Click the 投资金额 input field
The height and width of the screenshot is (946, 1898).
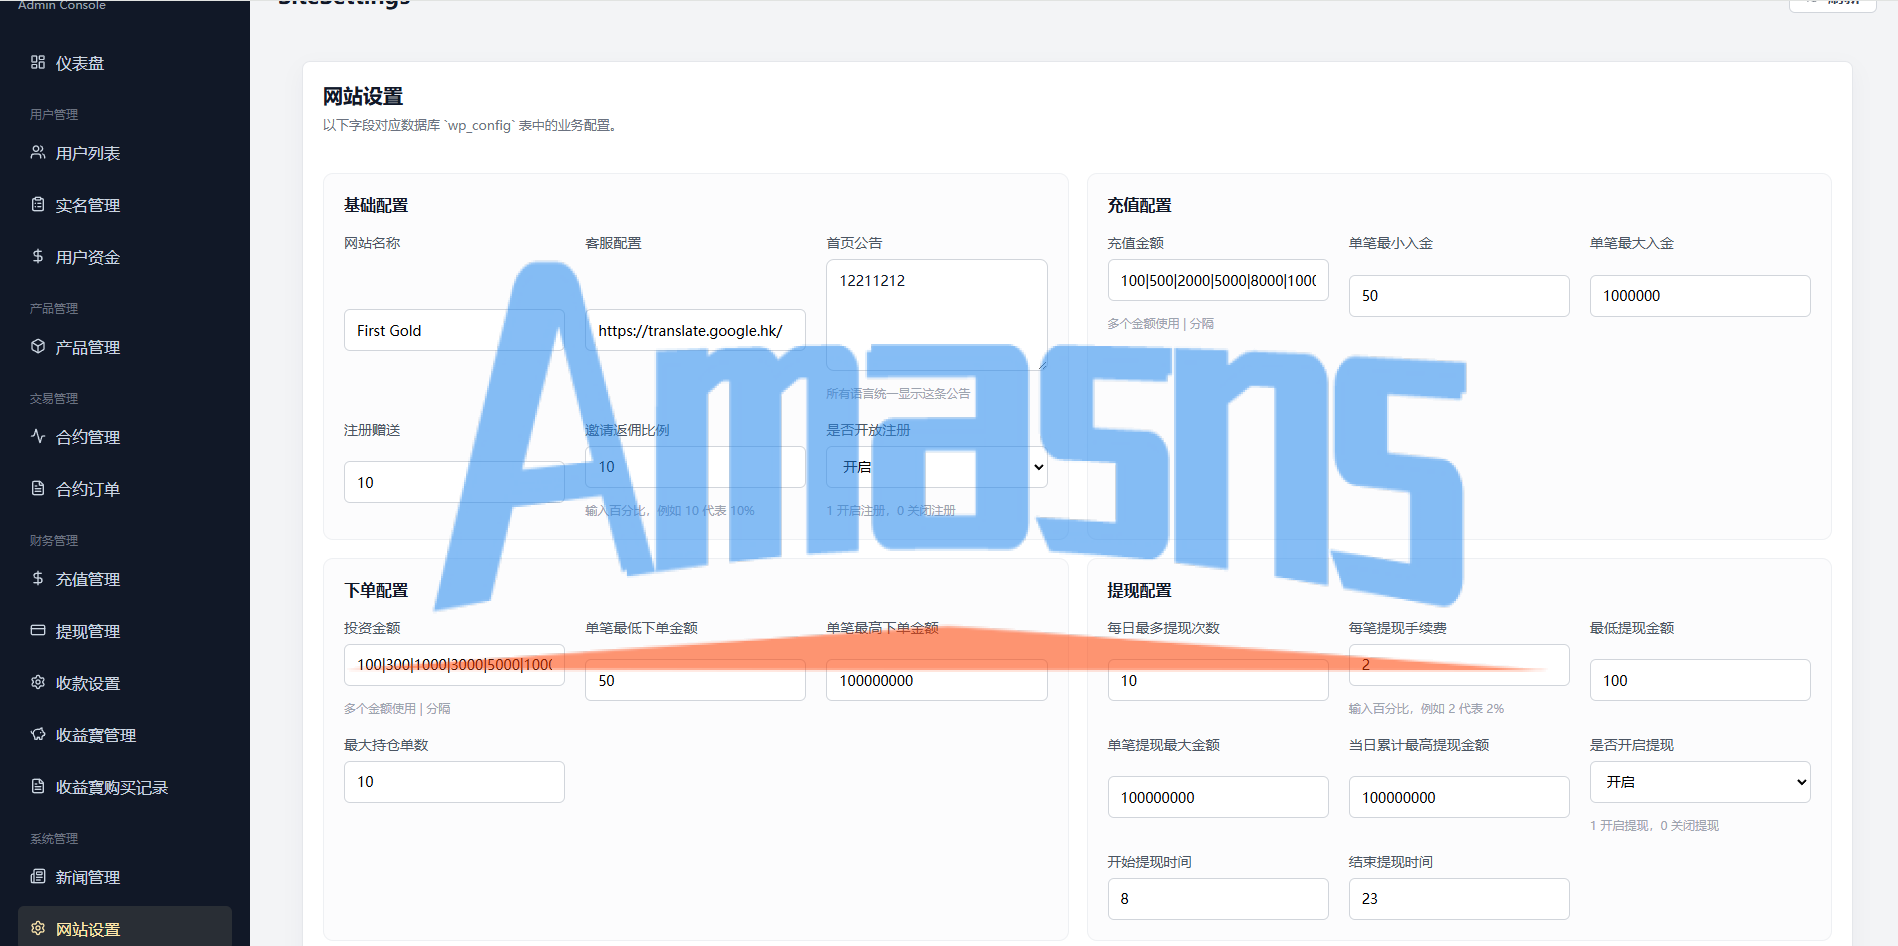454,665
